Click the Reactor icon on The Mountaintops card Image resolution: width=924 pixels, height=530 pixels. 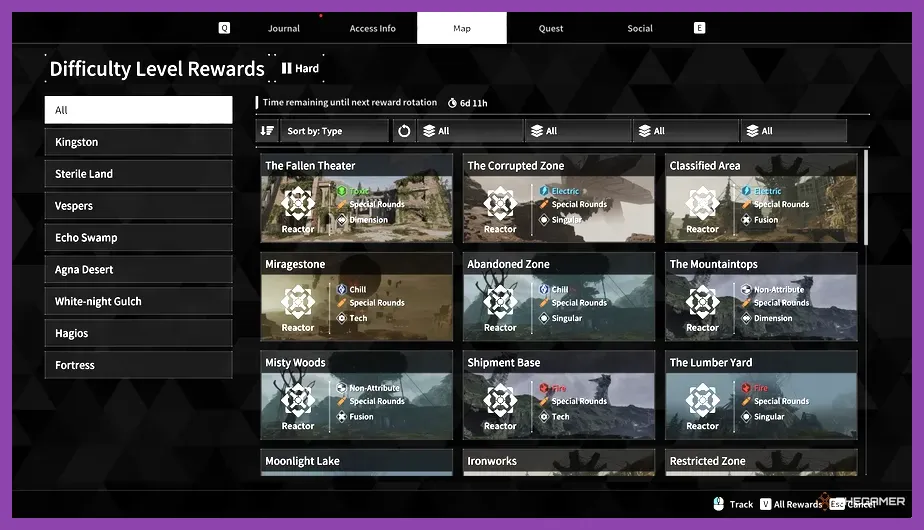(x=702, y=302)
